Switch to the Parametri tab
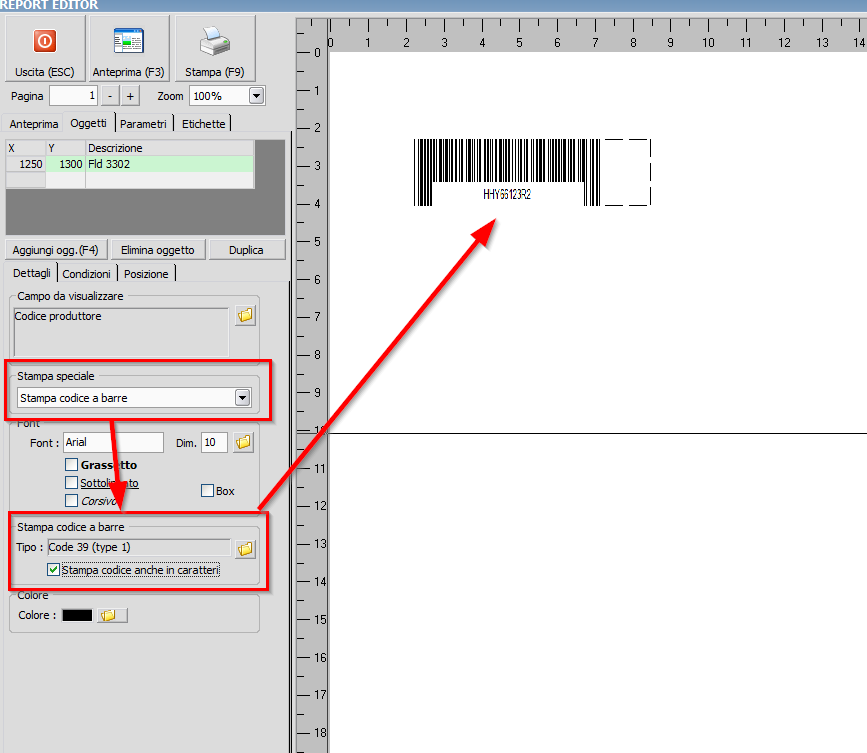This screenshot has height=753, width=867. click(x=143, y=124)
